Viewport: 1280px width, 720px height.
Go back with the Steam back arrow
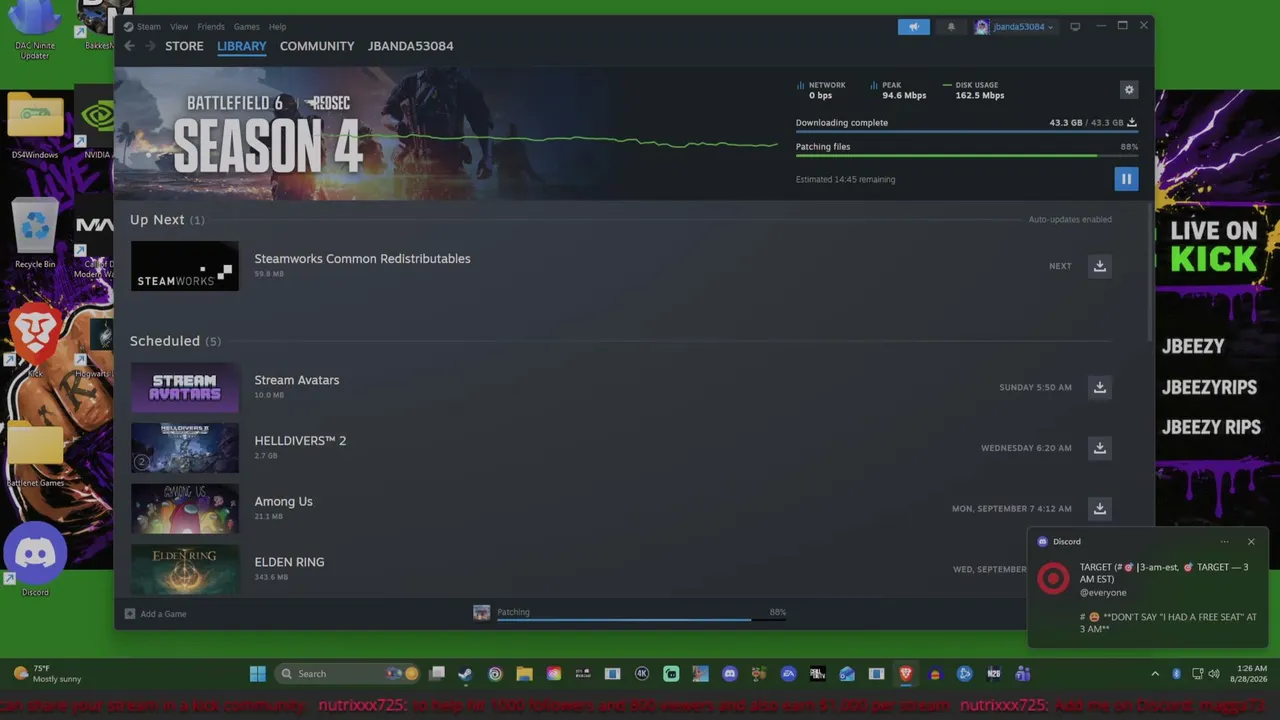click(129, 46)
